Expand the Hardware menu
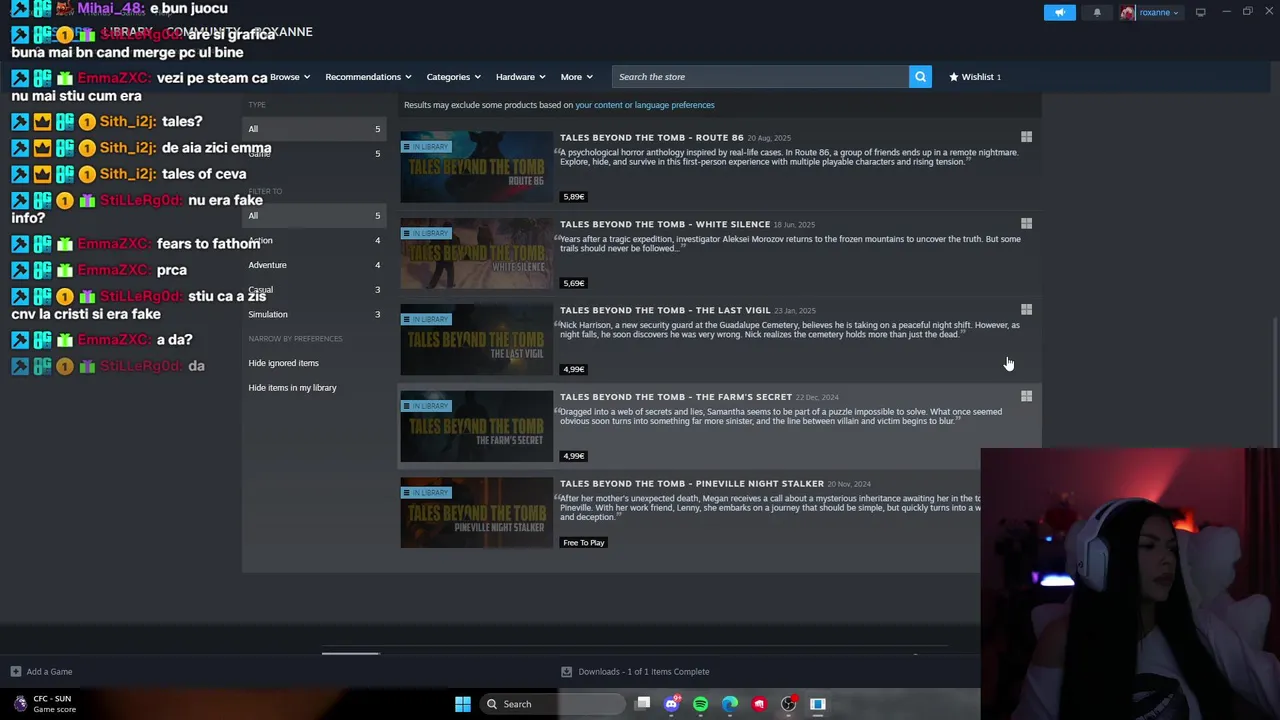The width and height of the screenshot is (1280, 720). pos(521,77)
